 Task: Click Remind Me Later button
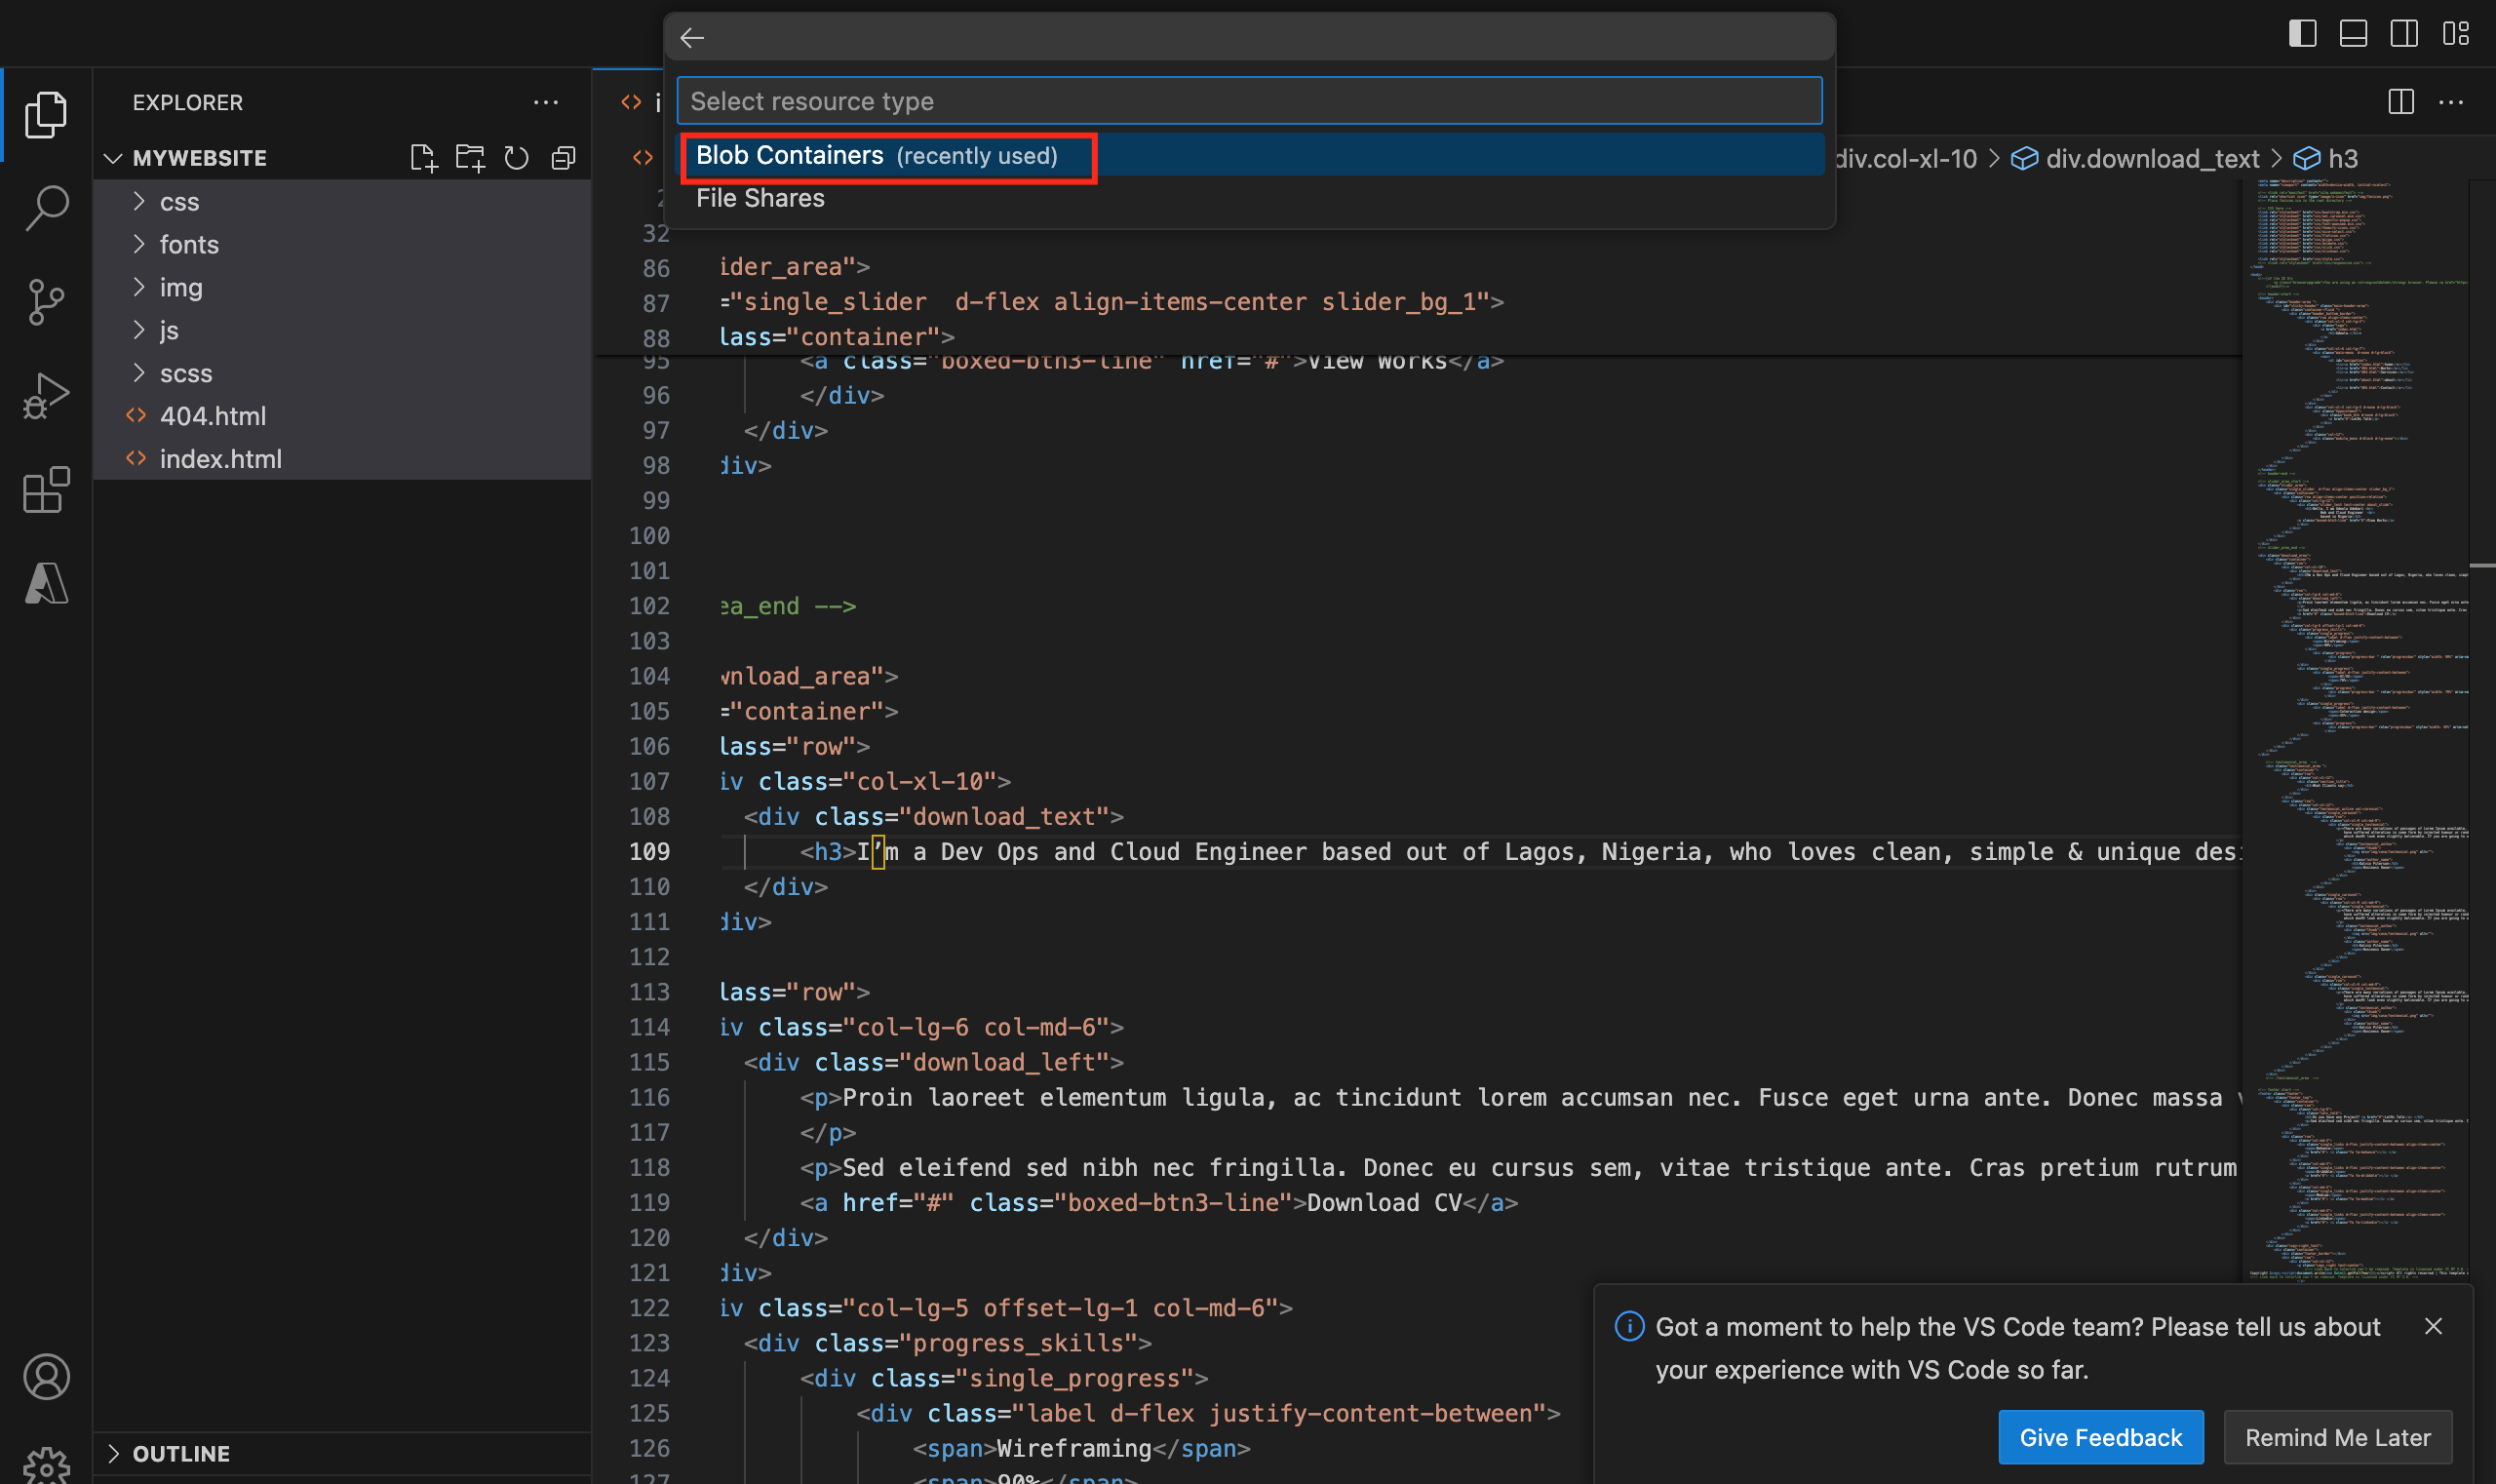(2336, 1437)
